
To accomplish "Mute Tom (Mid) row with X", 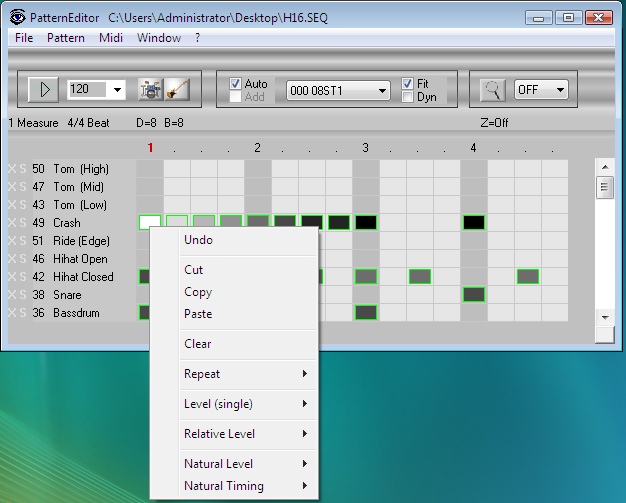I will point(12,187).
